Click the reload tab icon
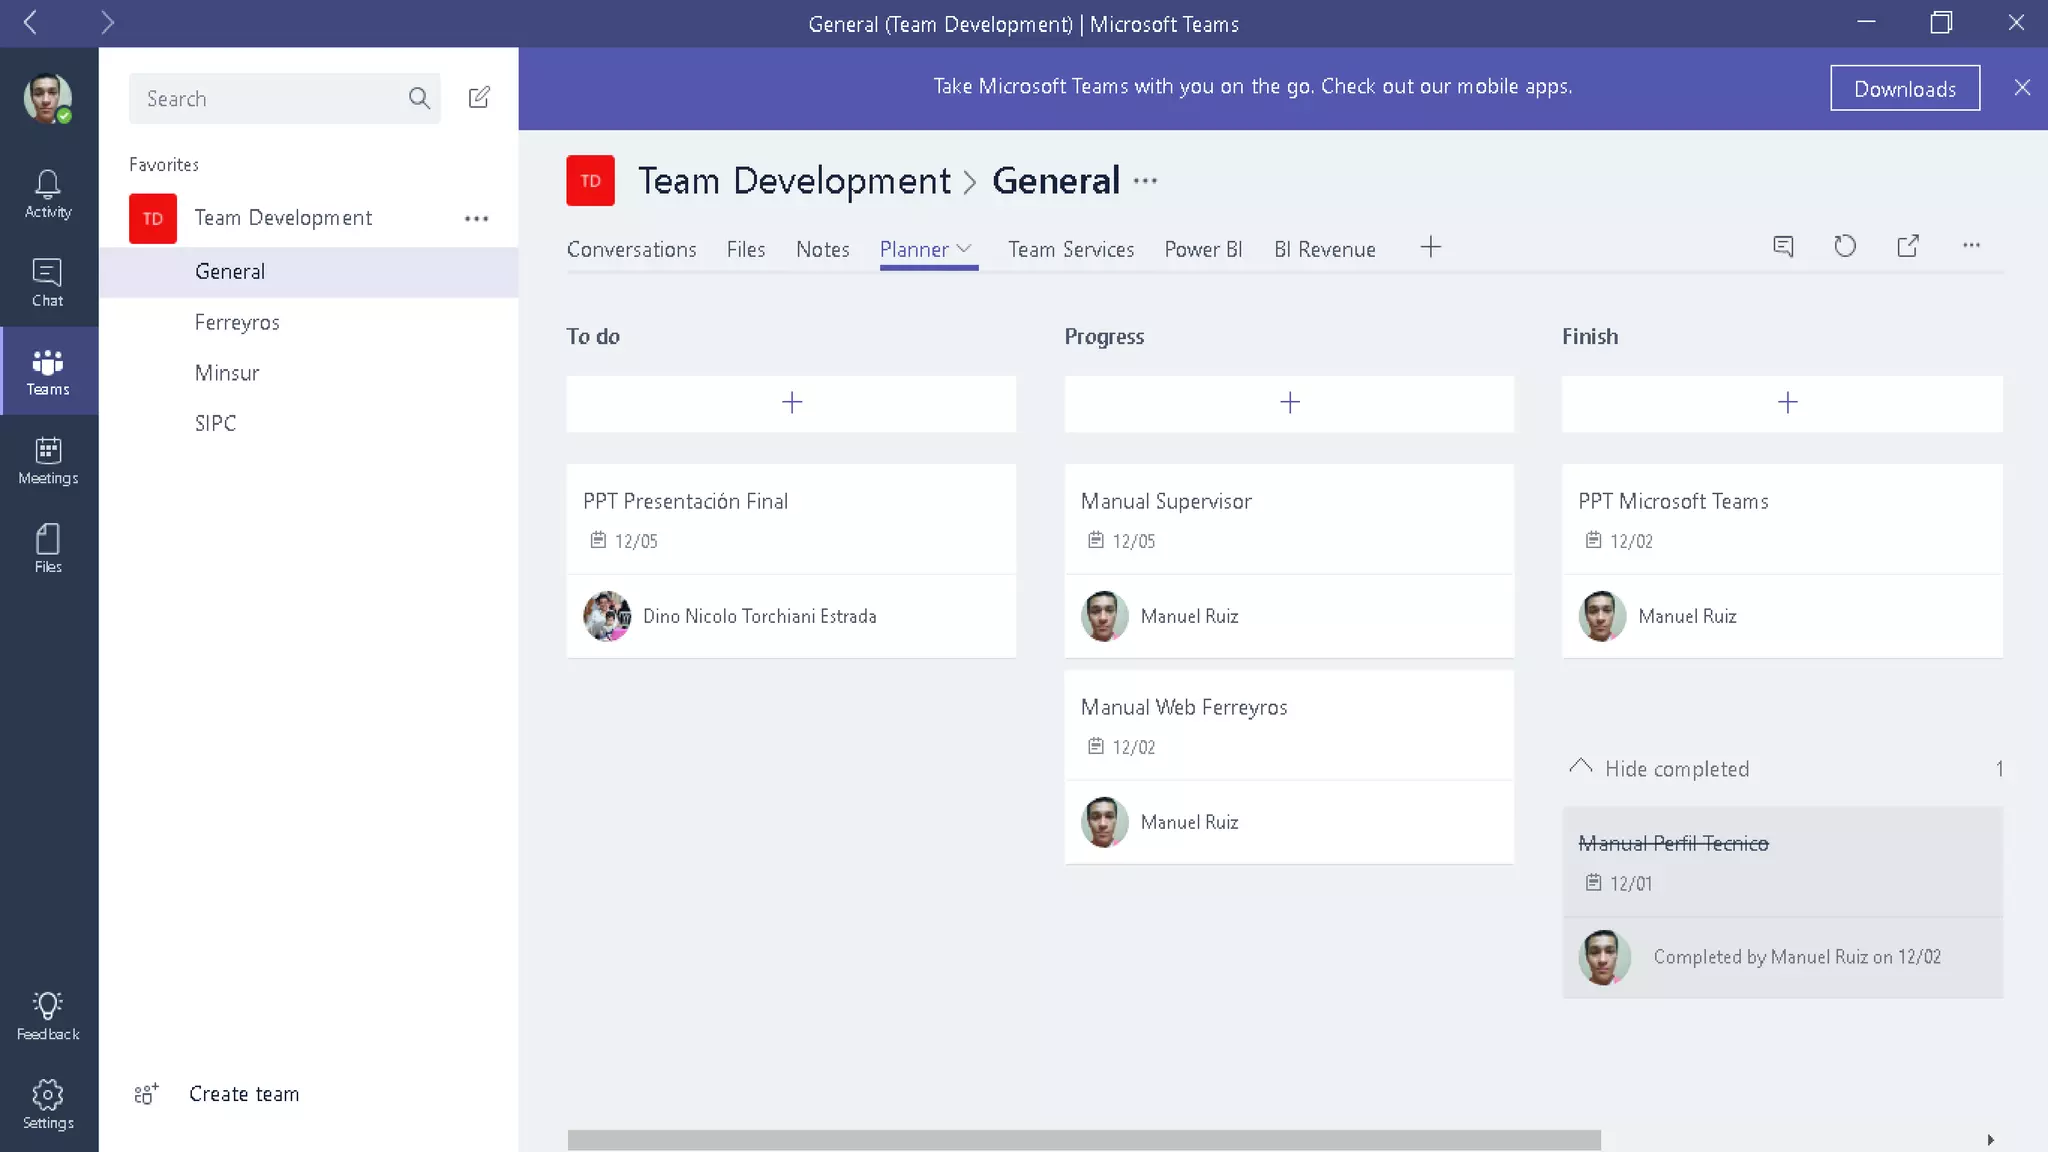Screen dimensions: 2048x1152 pos(1845,246)
